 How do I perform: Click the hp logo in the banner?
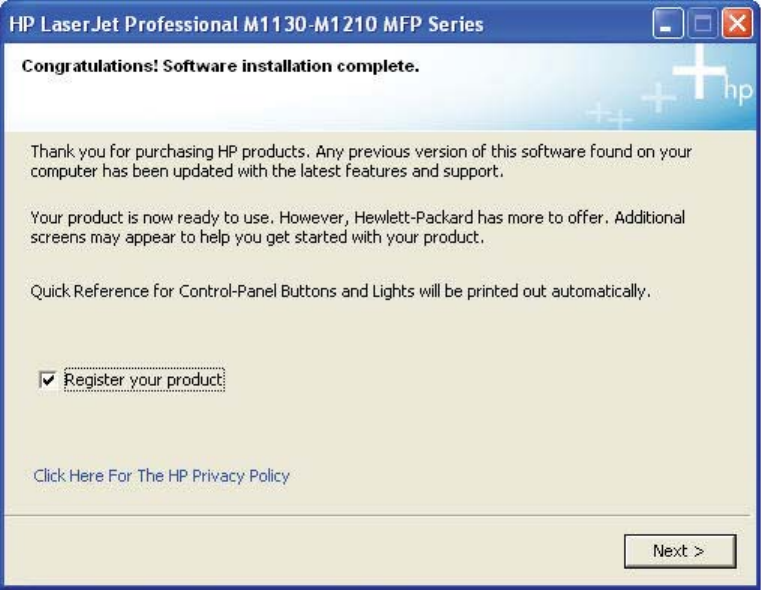(737, 91)
